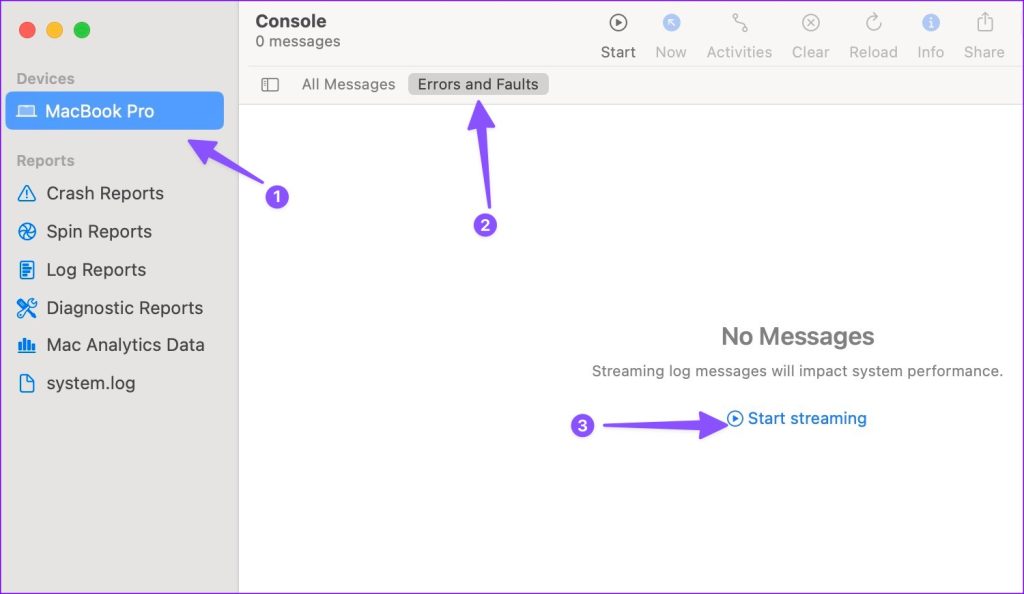Click the green fullscreen window button
Screen dimensions: 1024x594
(x=82, y=30)
